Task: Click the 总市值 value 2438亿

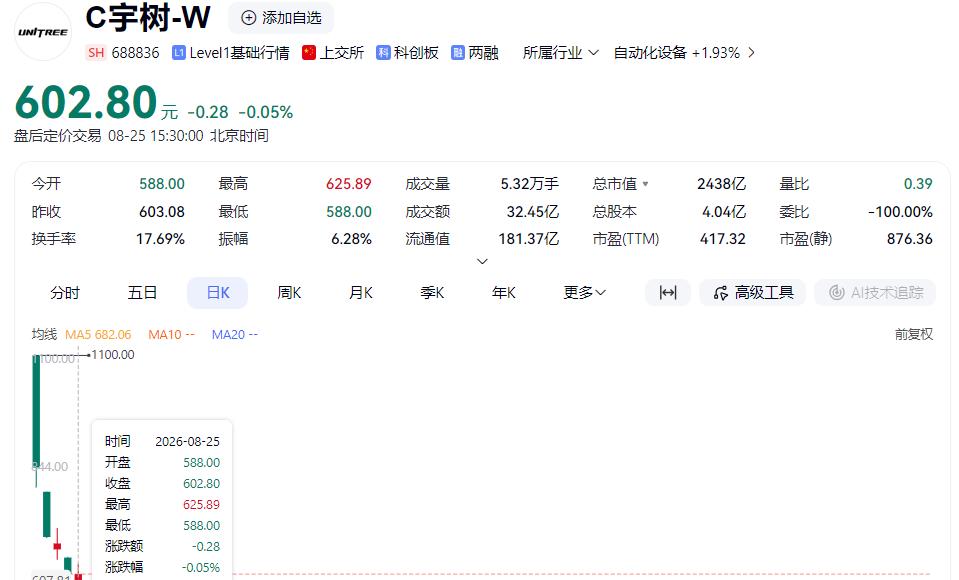Action: click(x=722, y=184)
